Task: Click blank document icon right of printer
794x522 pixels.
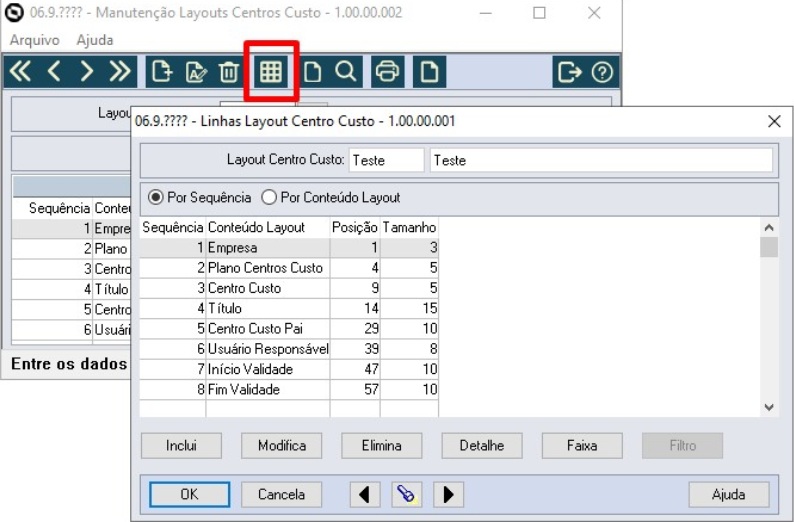Action: (x=429, y=71)
